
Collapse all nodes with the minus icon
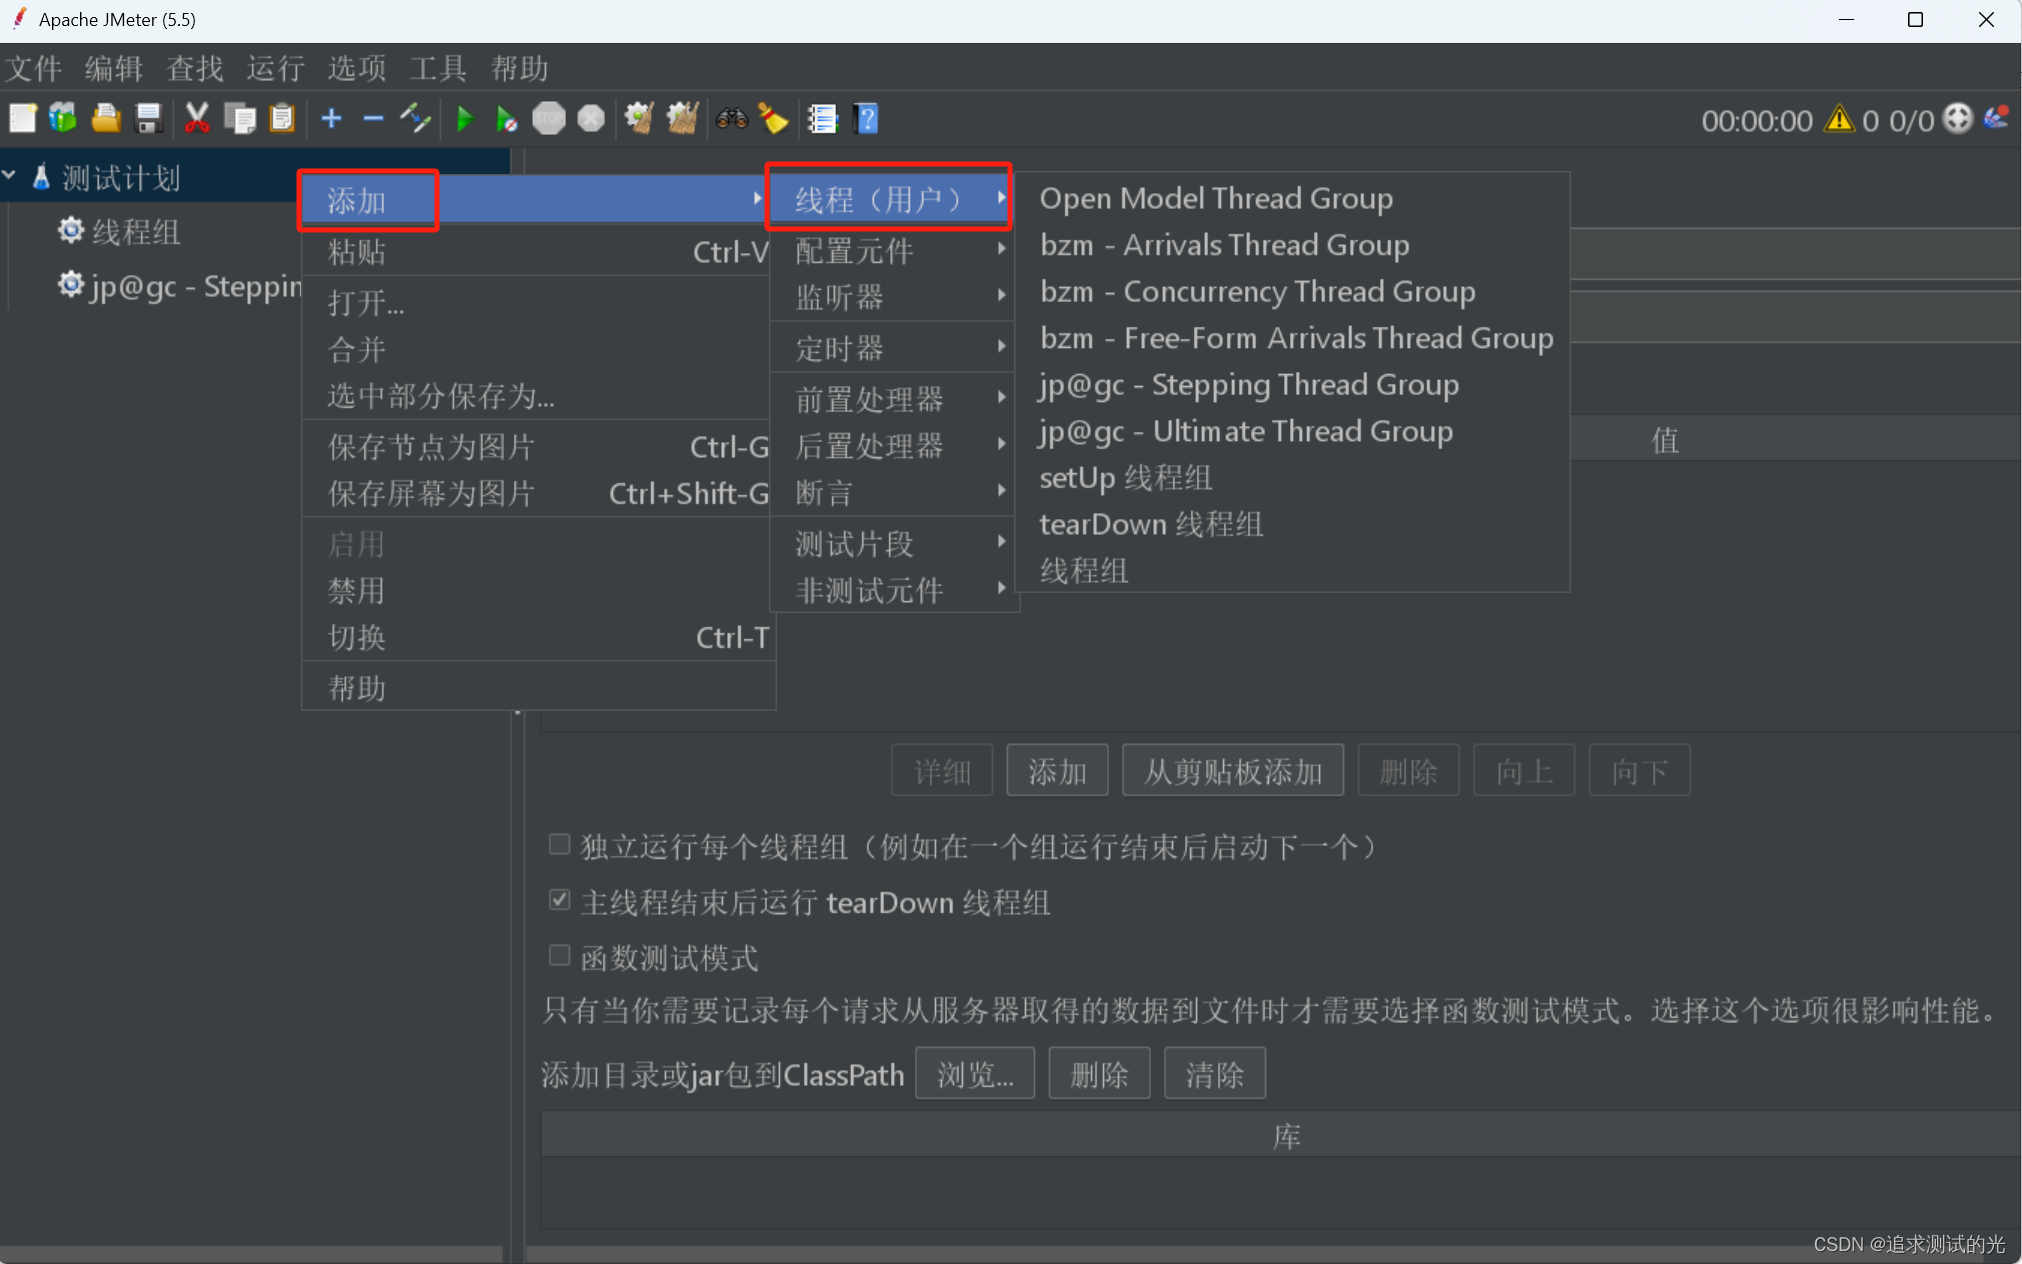373,119
